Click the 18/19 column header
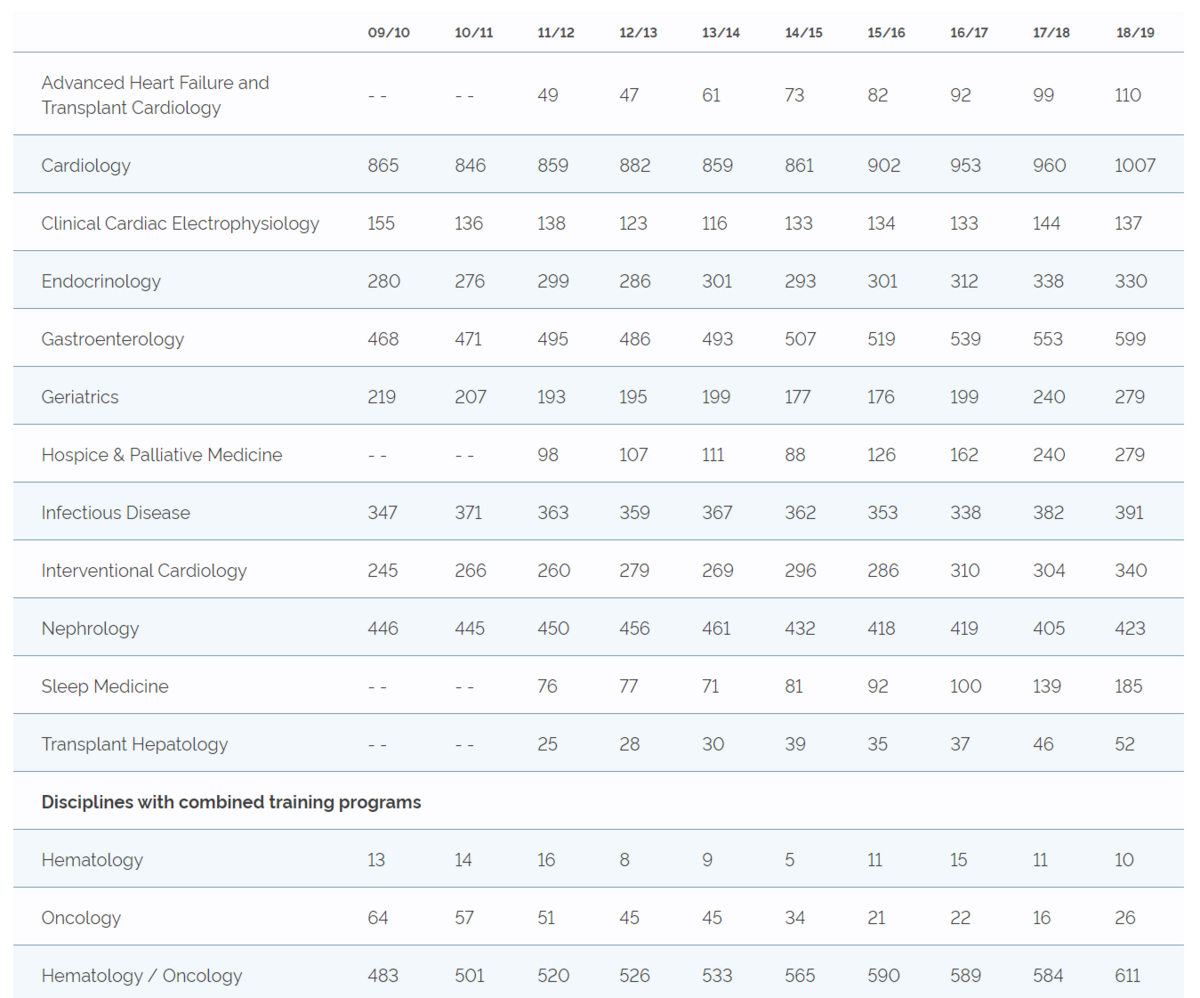 coord(1135,32)
